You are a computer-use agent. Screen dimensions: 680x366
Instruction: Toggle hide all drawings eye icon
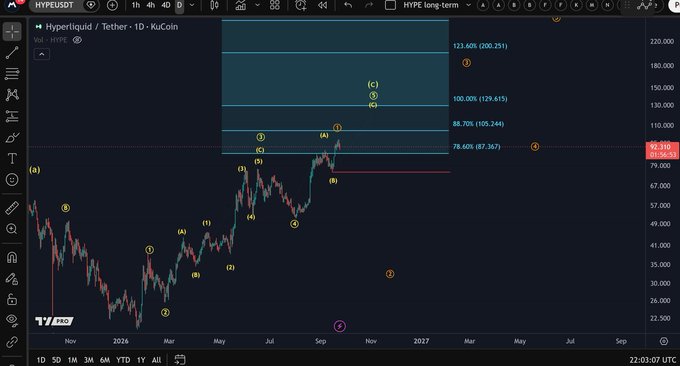click(x=12, y=320)
